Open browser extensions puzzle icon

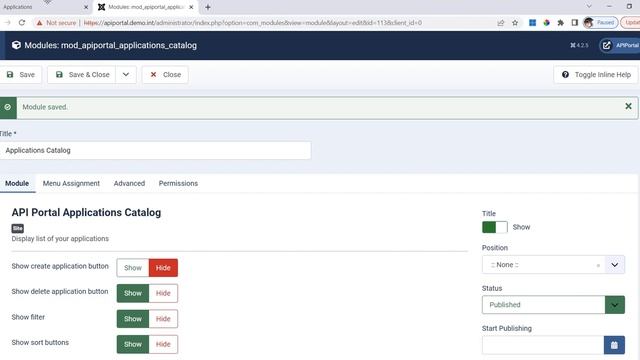click(560, 23)
